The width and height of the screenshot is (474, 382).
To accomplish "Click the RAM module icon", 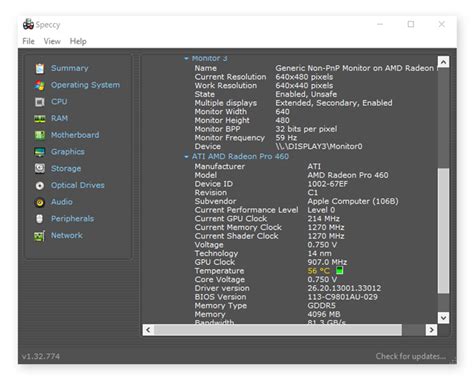I will click(x=40, y=119).
